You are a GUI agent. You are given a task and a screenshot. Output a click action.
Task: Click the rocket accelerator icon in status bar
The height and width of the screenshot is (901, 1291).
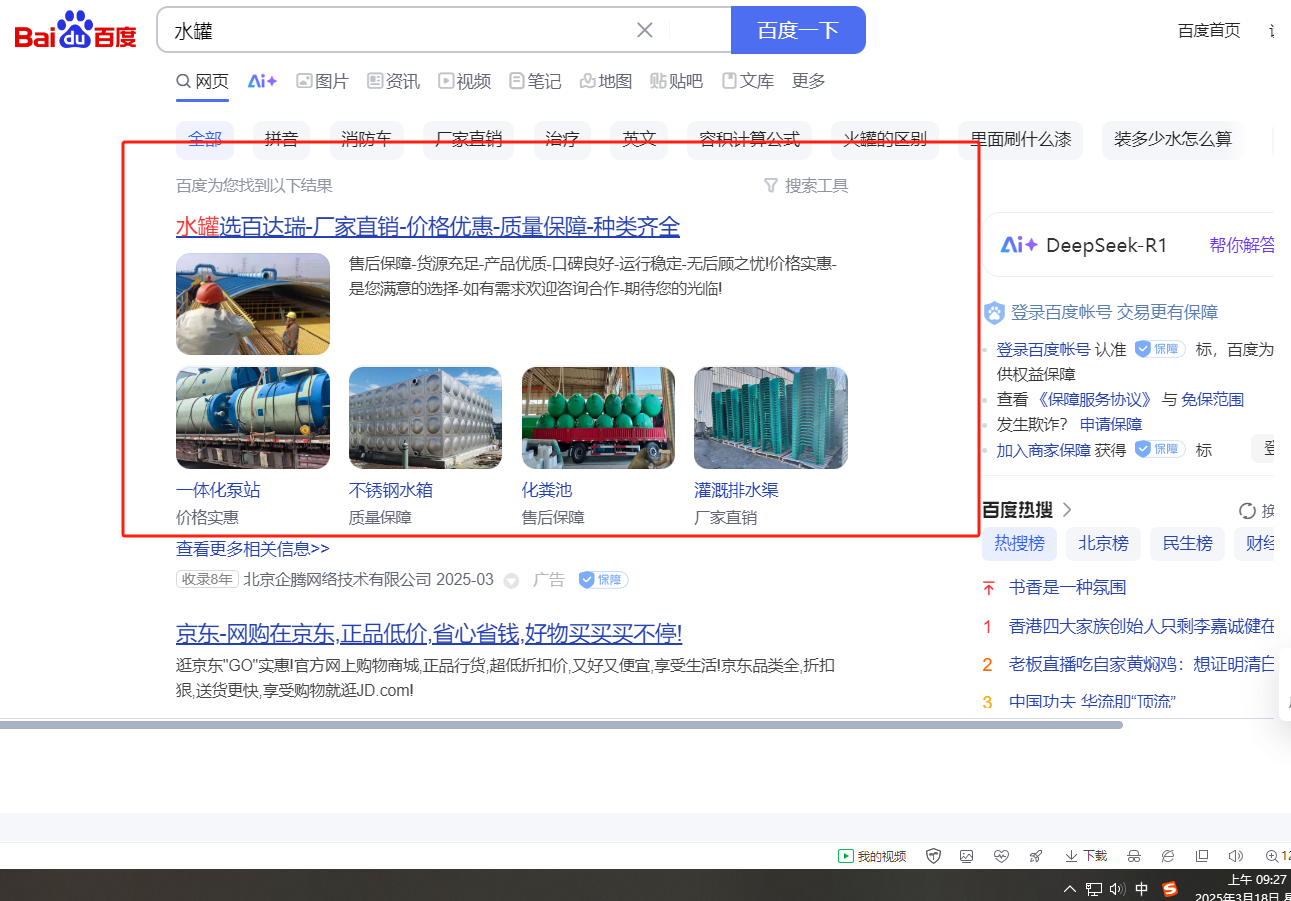tap(1036, 856)
